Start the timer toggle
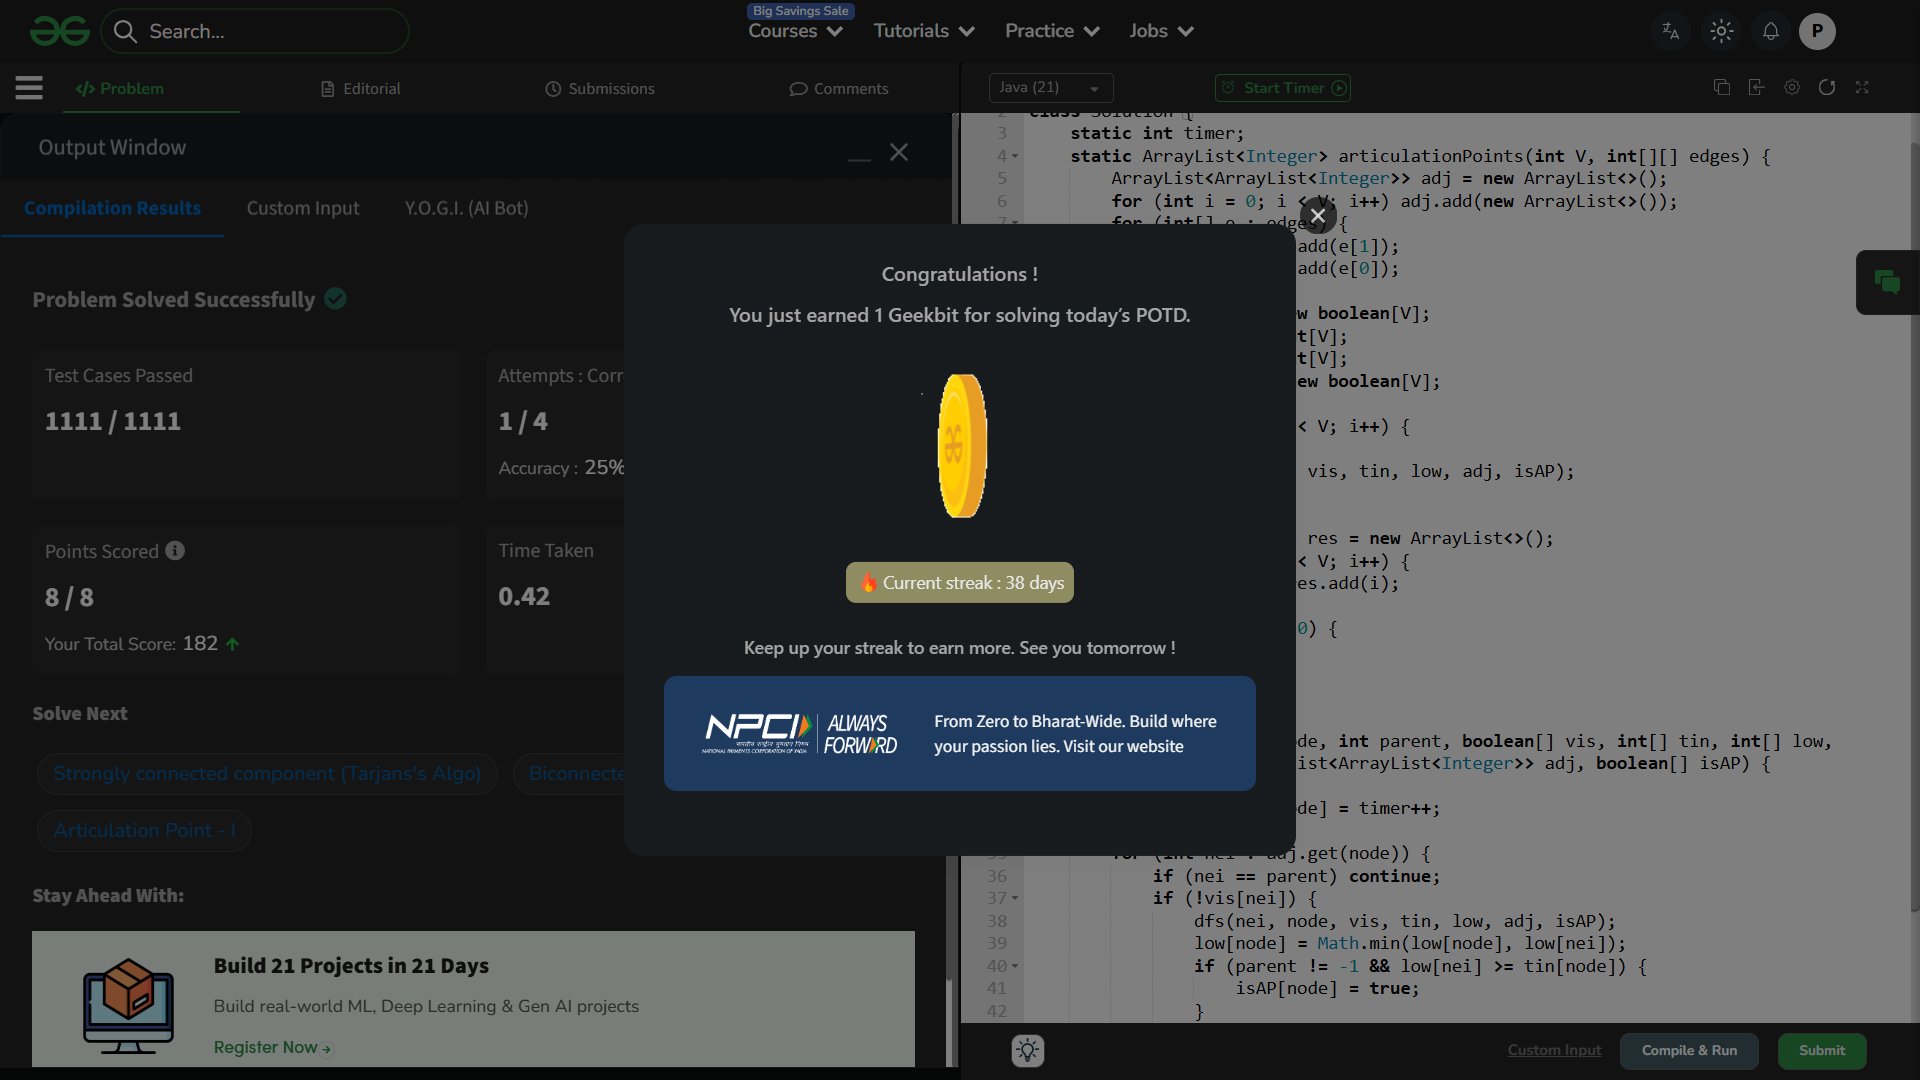The height and width of the screenshot is (1080, 1920). [x=1283, y=88]
